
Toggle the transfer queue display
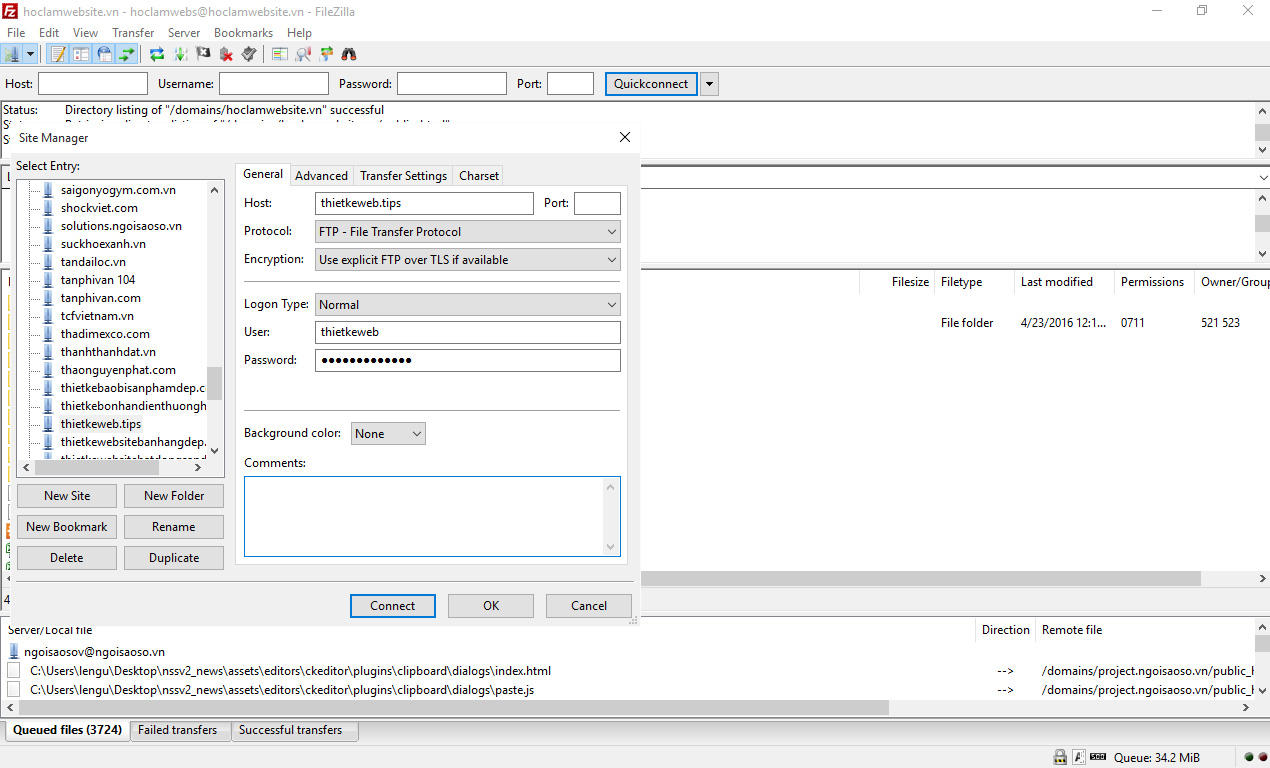tap(127, 54)
